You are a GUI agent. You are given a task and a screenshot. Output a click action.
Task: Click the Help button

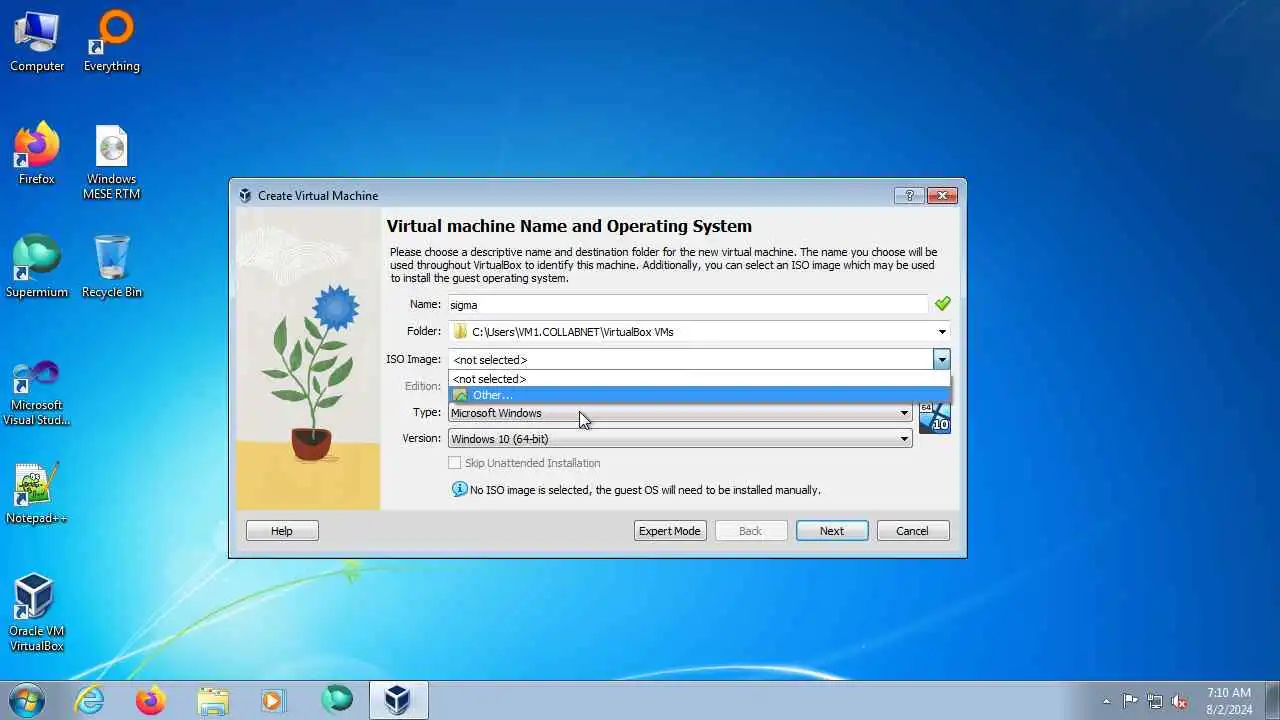[x=282, y=531]
